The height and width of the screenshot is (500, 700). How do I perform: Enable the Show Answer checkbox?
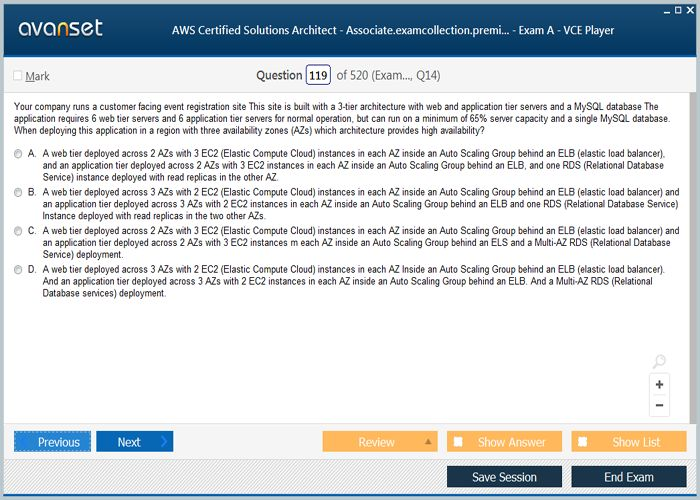(x=458, y=442)
